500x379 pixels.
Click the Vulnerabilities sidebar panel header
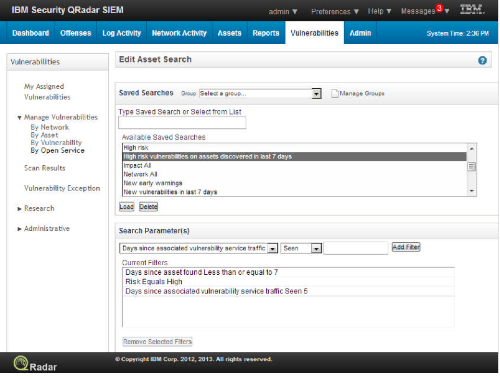[57, 62]
